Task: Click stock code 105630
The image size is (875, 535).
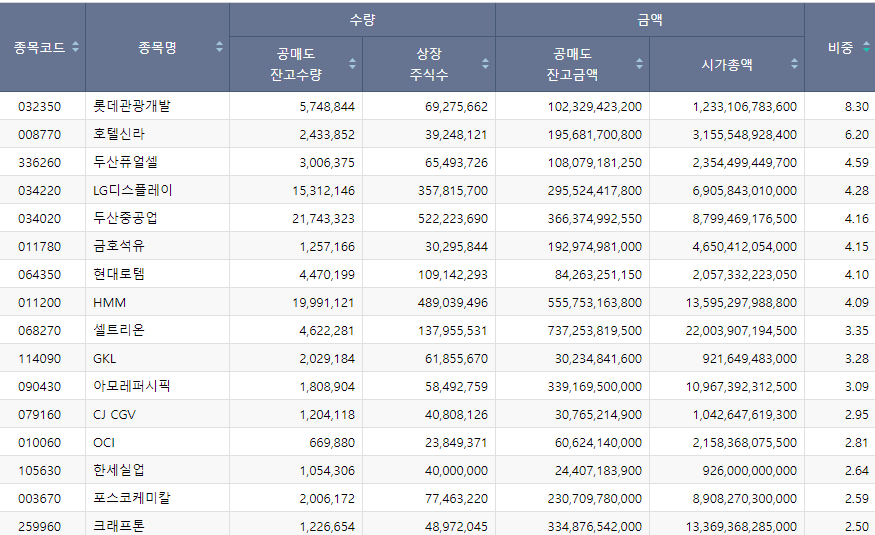Action: 40,470
